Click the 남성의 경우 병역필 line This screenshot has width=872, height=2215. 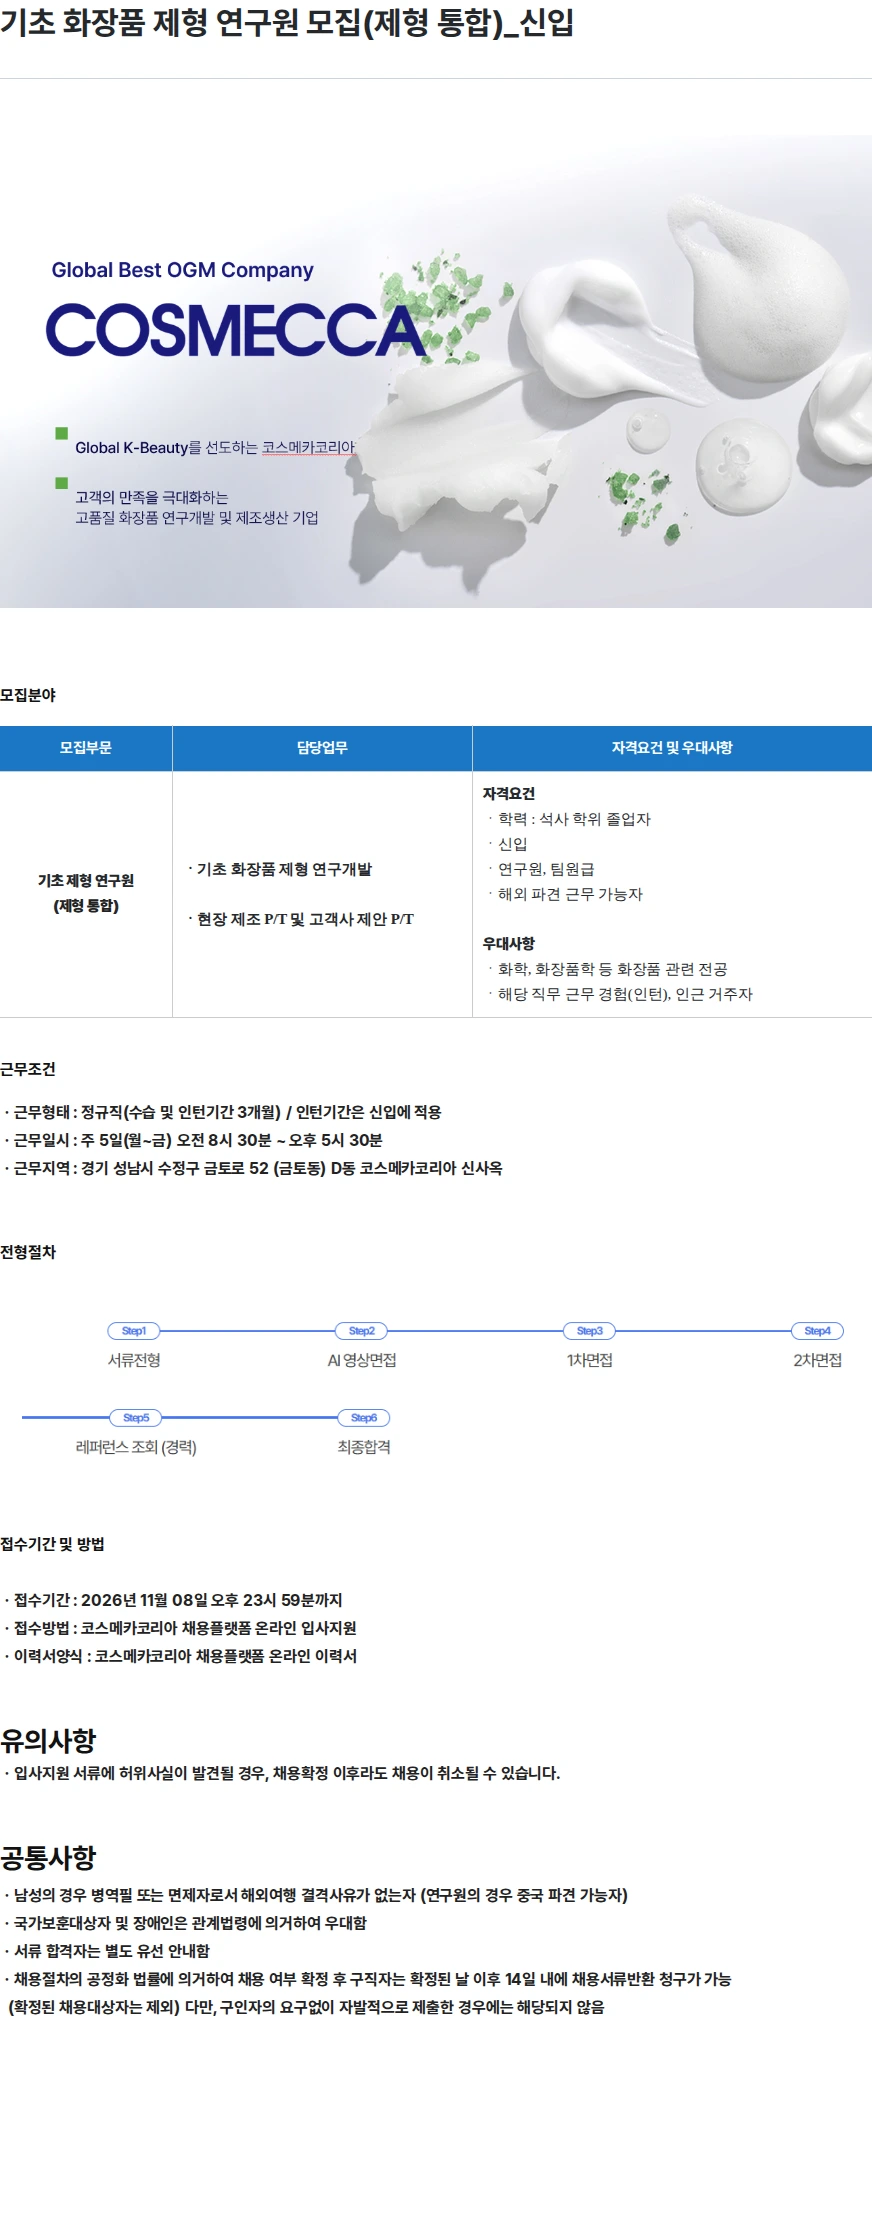coord(316,1895)
